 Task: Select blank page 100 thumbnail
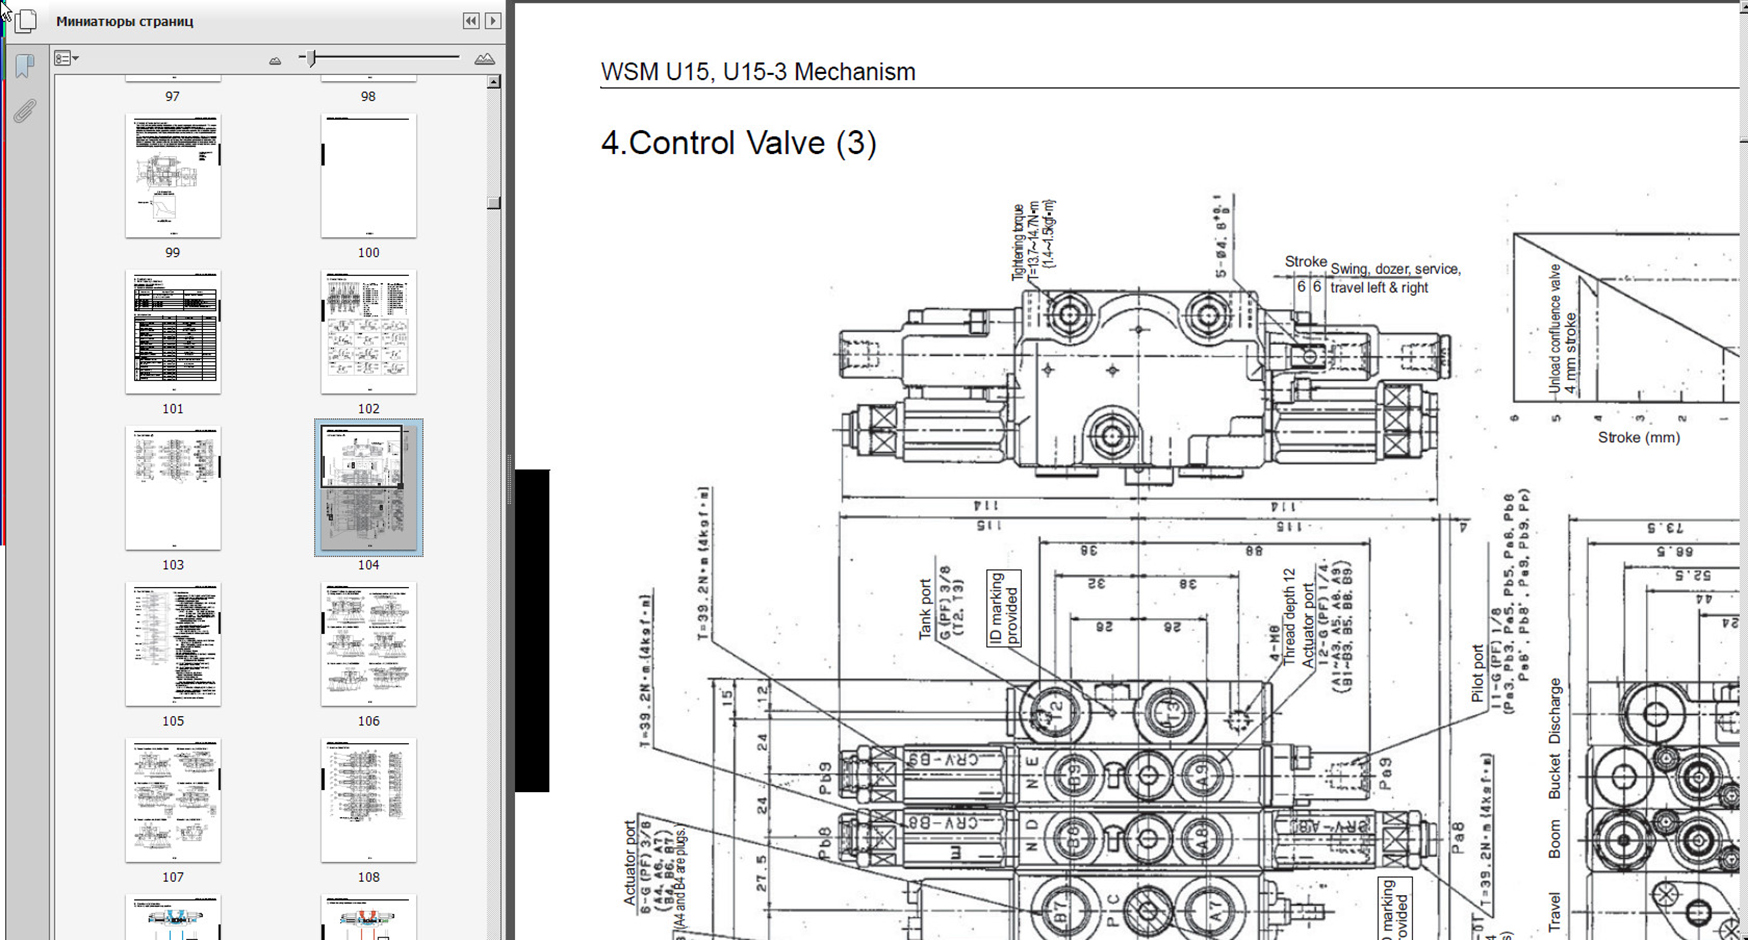click(368, 176)
